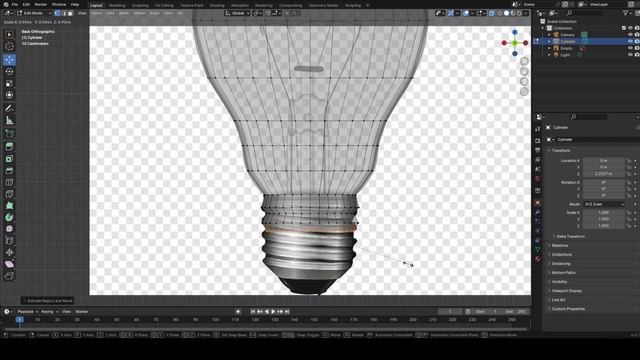Toggle X-ray viewport display

(491, 13)
